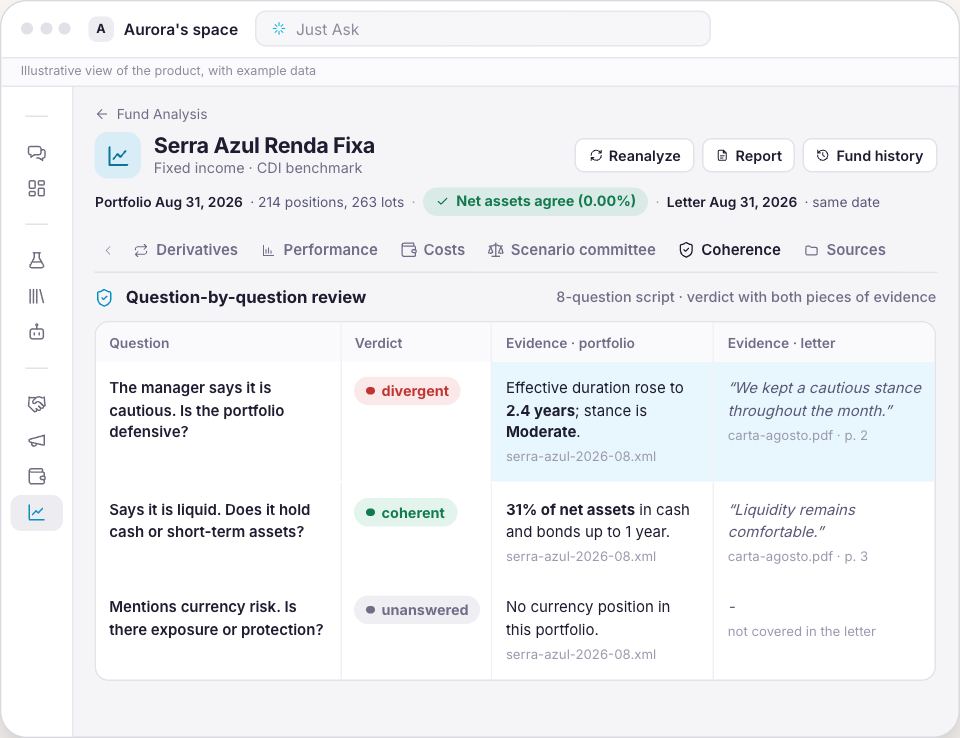Click the Question column header

139,343
